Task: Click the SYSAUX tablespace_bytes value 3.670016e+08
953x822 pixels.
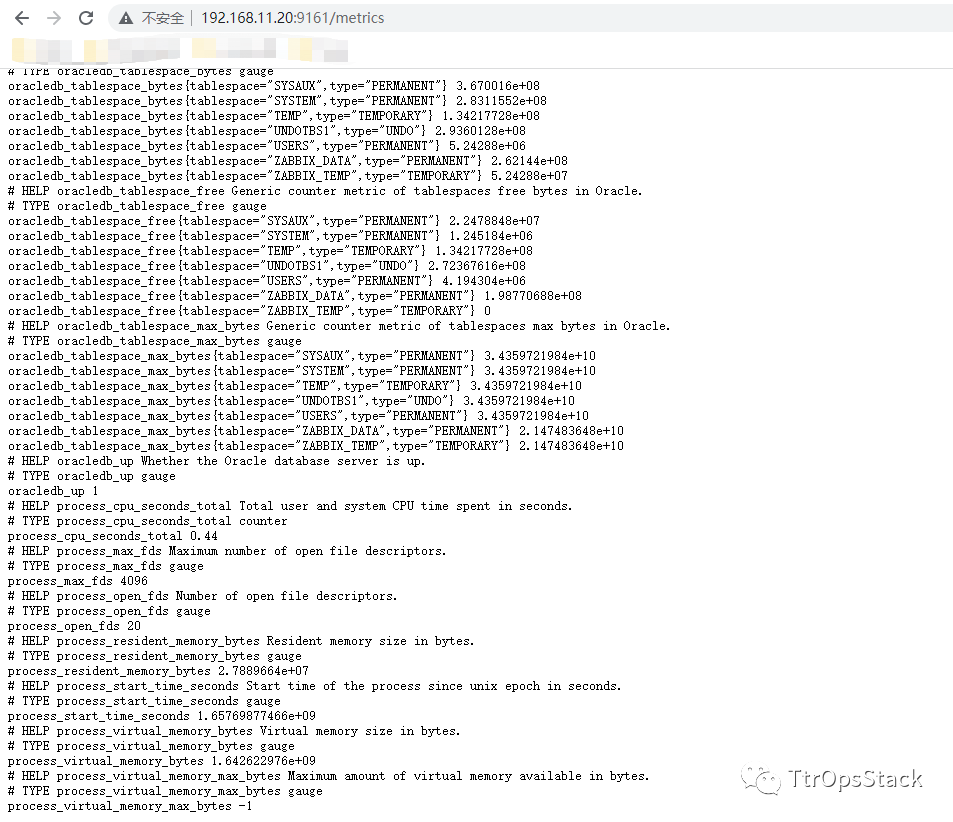Action: point(498,86)
